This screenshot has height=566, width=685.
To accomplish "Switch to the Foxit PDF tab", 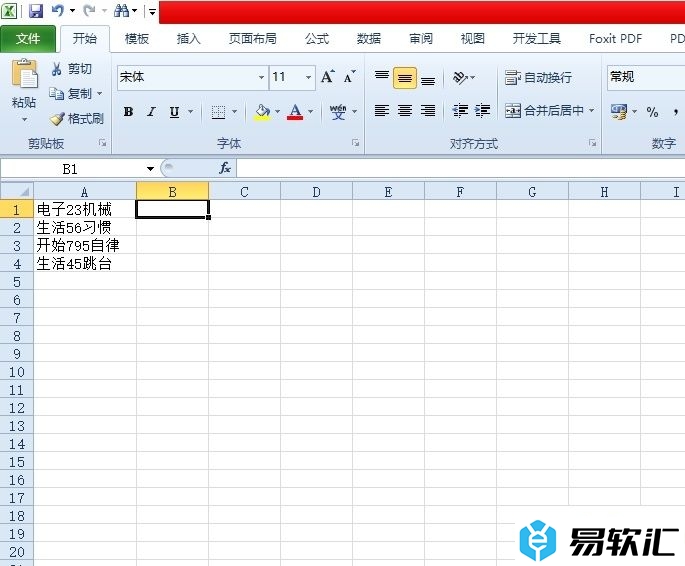I will pos(615,39).
